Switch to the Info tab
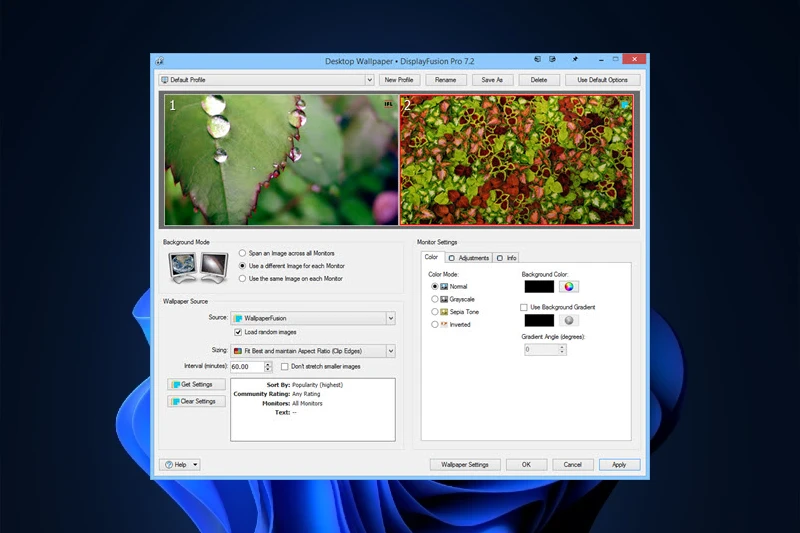Viewport: 800px width, 533px height. coord(507,258)
